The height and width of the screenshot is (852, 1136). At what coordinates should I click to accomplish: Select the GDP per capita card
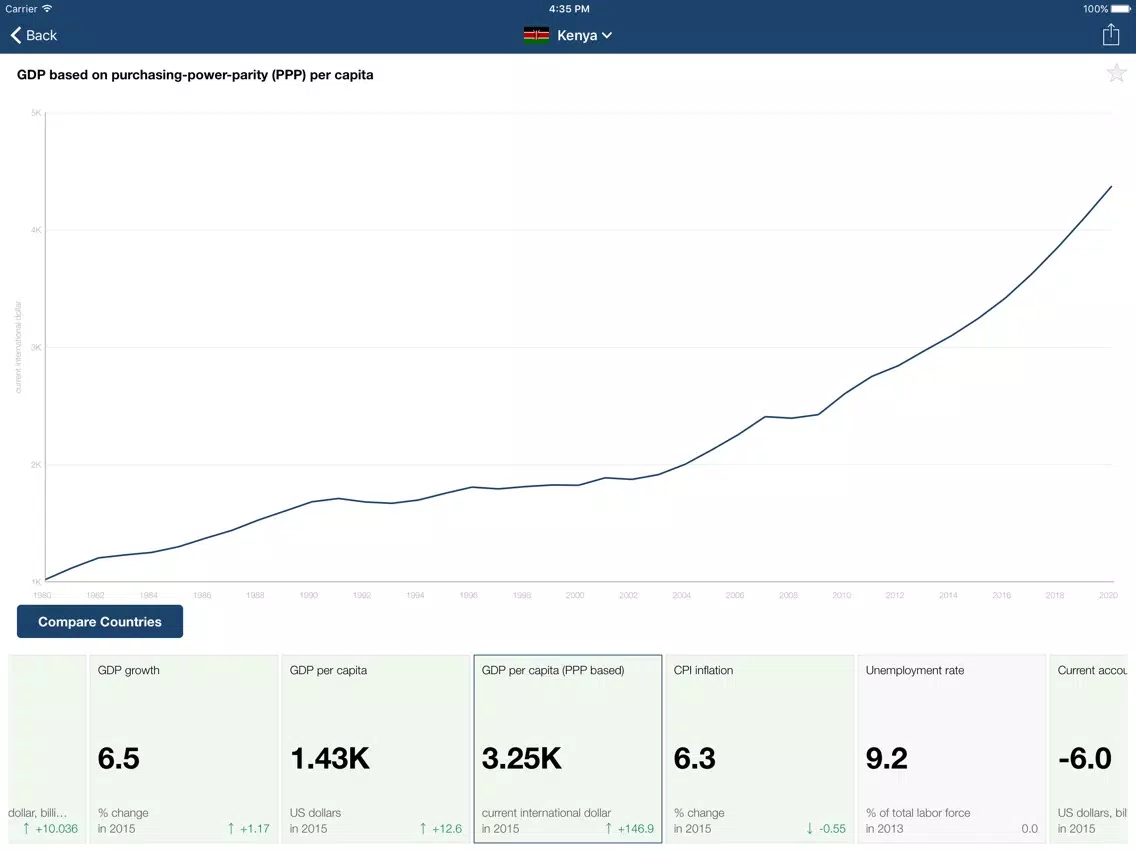coord(375,749)
